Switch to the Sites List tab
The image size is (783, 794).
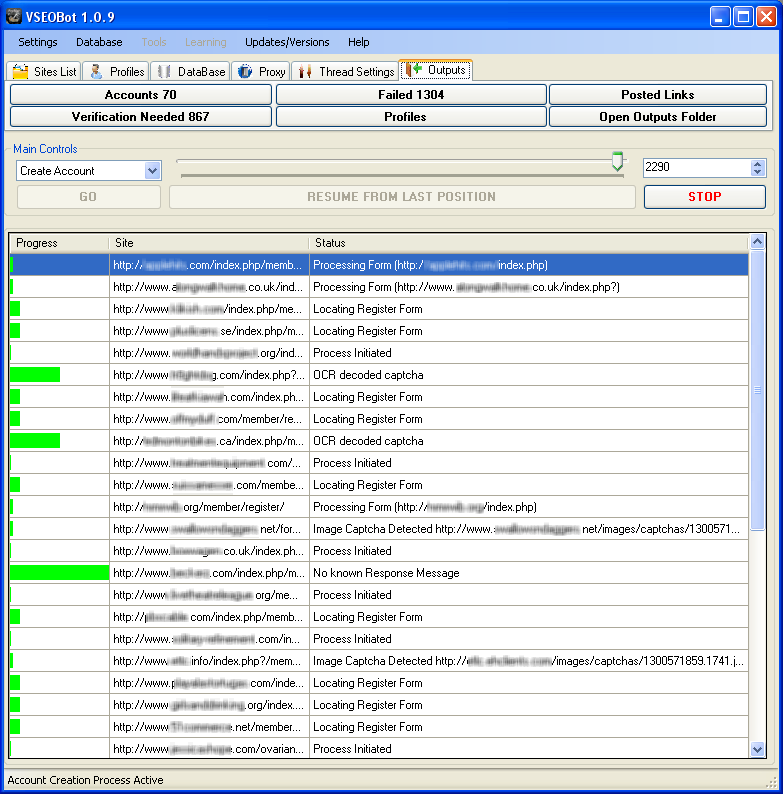[44, 71]
